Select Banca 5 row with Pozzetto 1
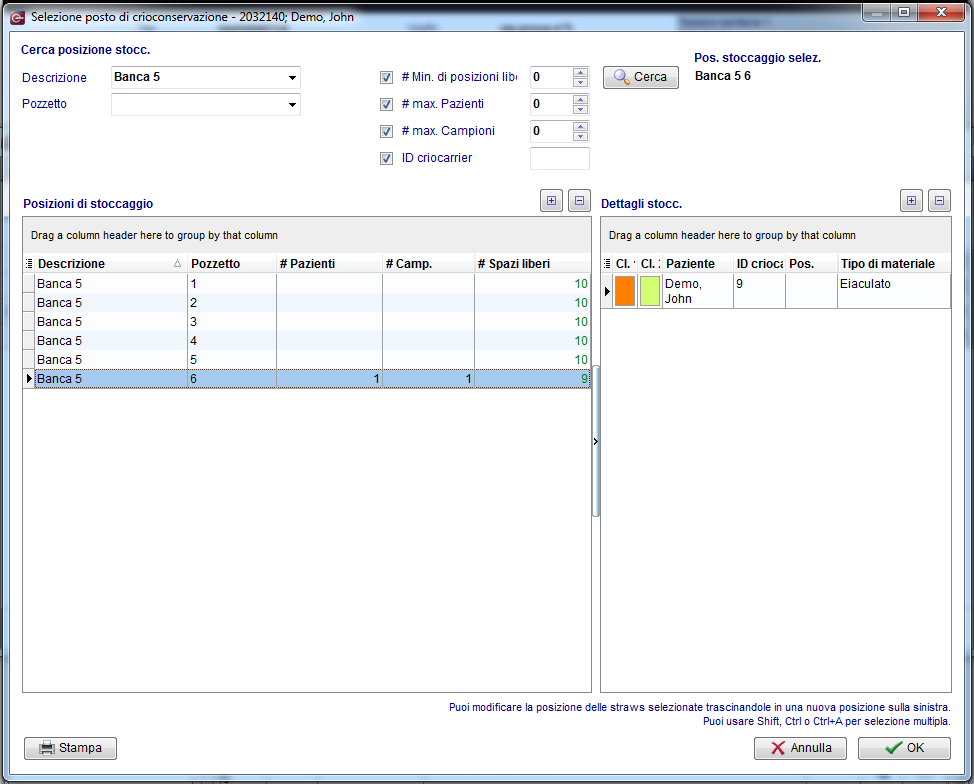 pos(306,284)
